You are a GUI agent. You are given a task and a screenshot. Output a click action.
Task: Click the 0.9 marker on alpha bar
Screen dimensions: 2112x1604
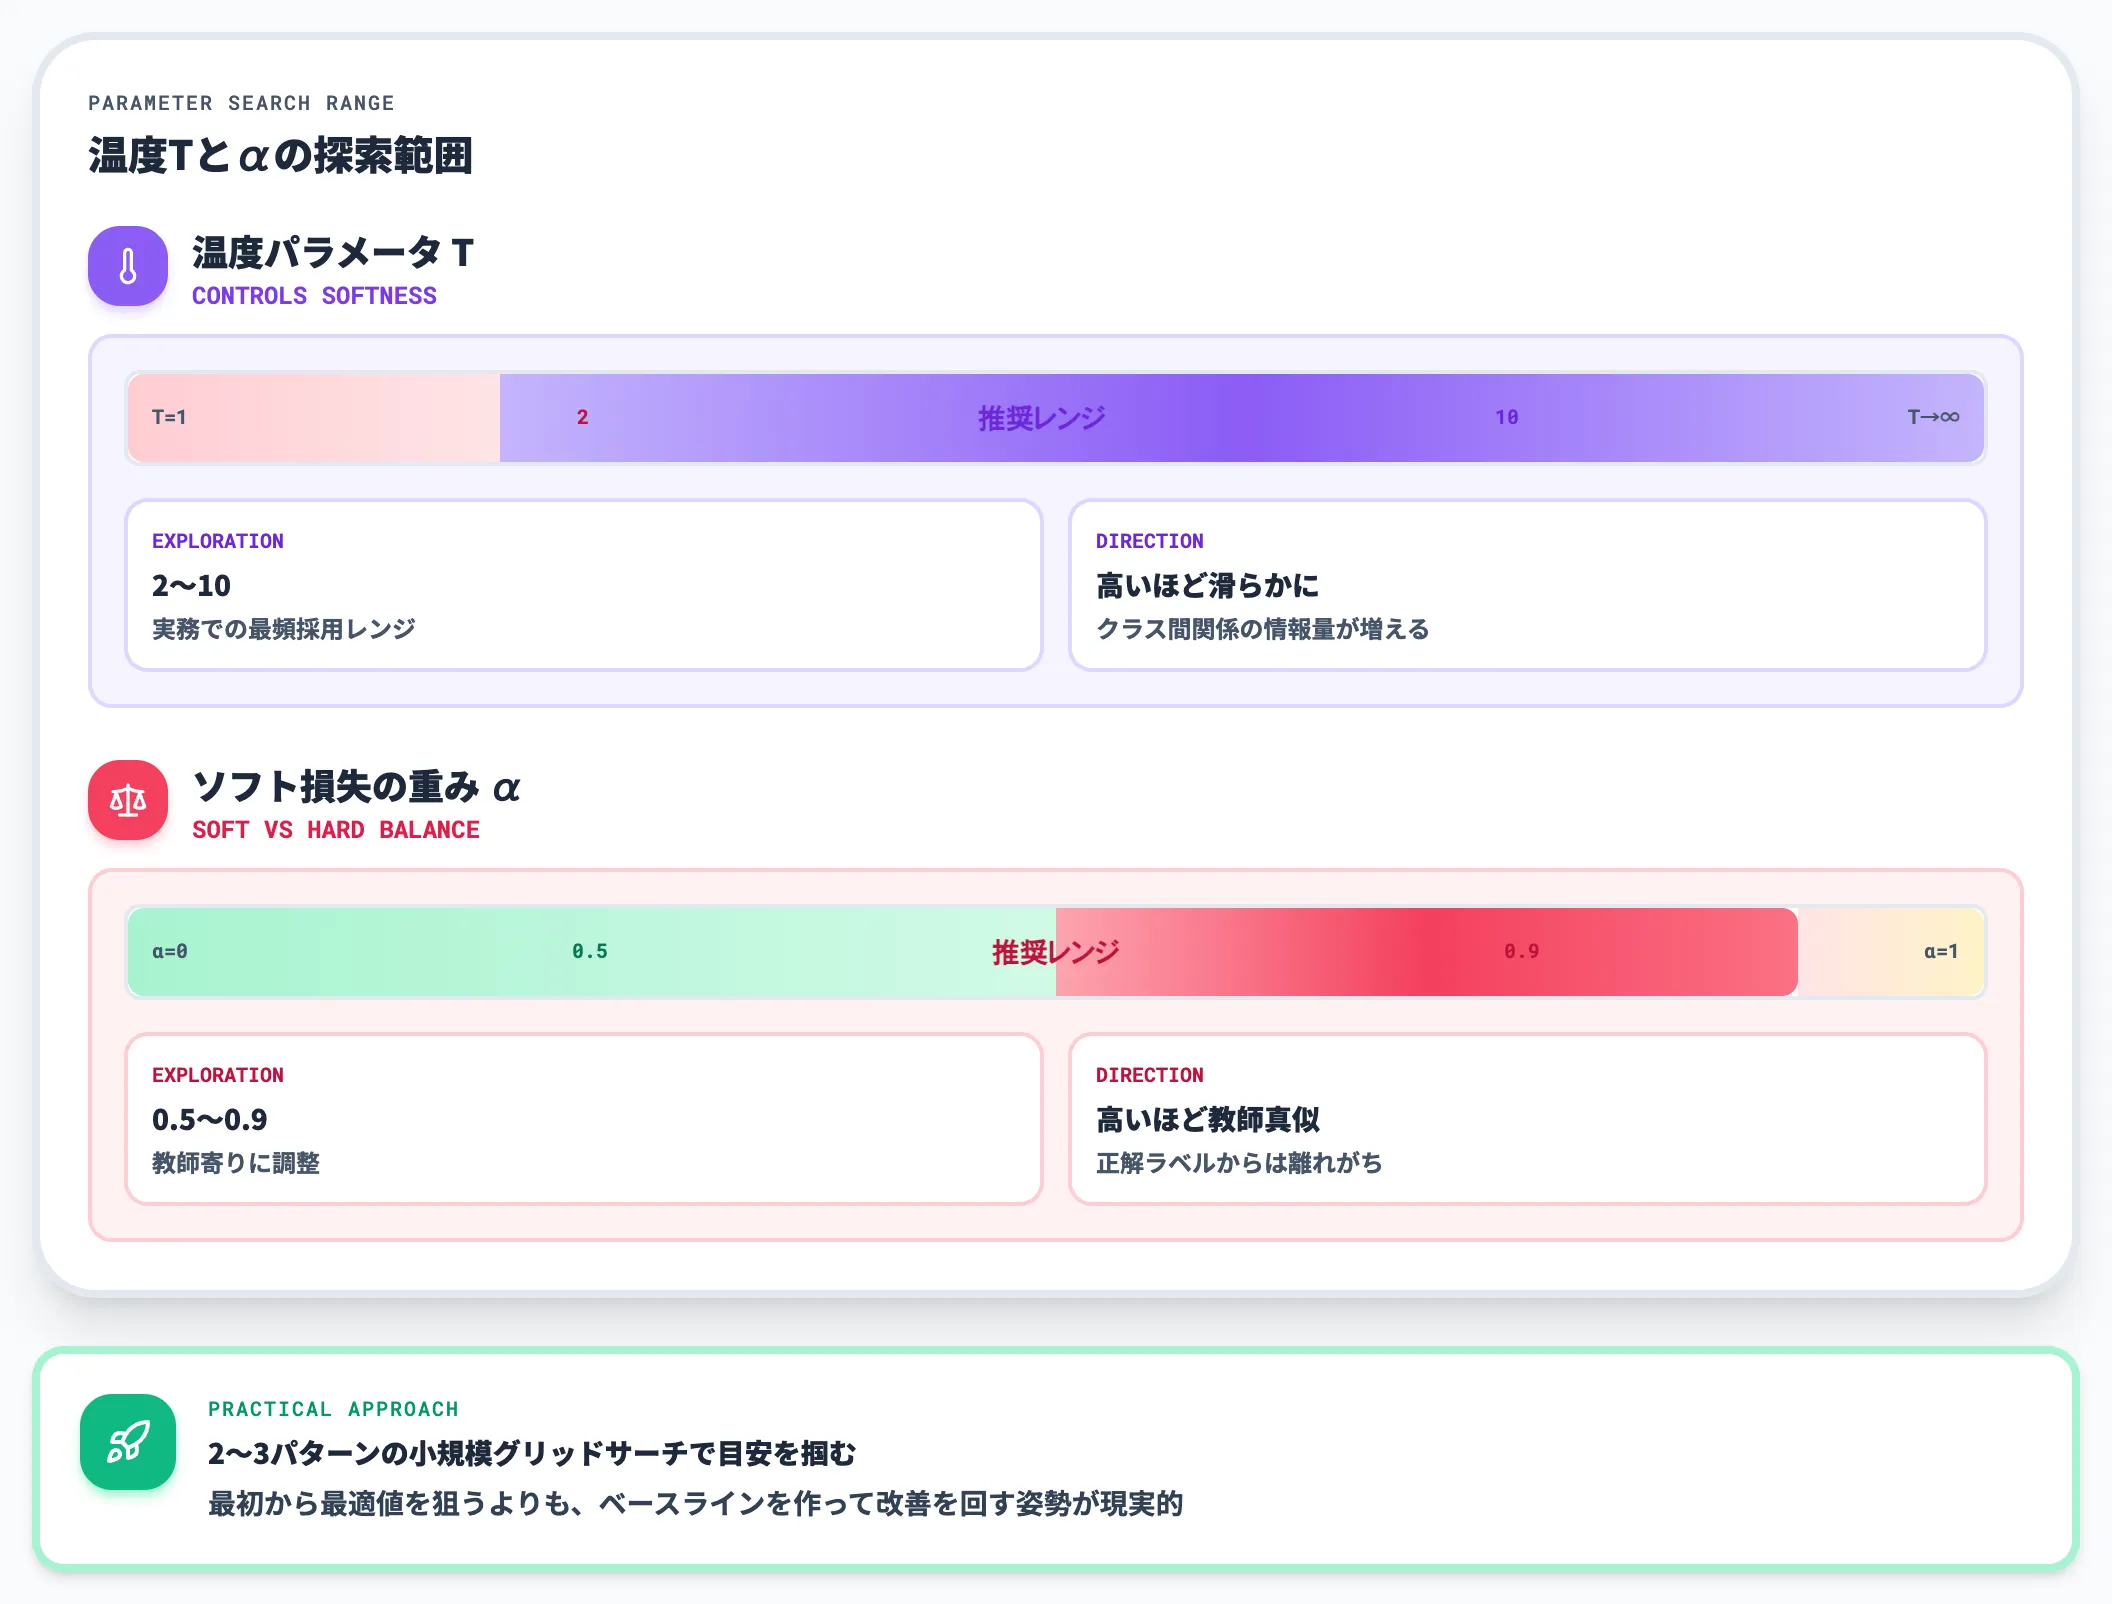coord(1521,951)
